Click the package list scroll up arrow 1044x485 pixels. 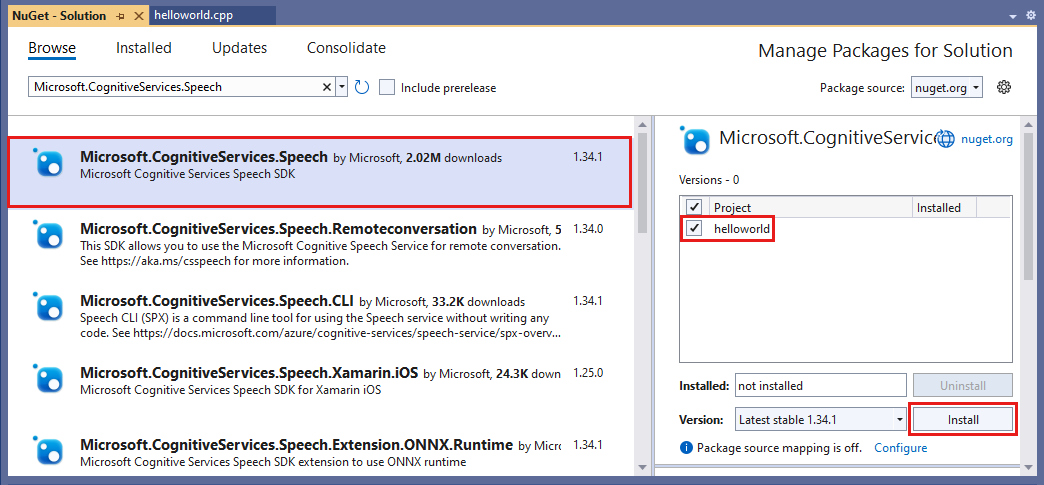pyautogui.click(x=642, y=124)
